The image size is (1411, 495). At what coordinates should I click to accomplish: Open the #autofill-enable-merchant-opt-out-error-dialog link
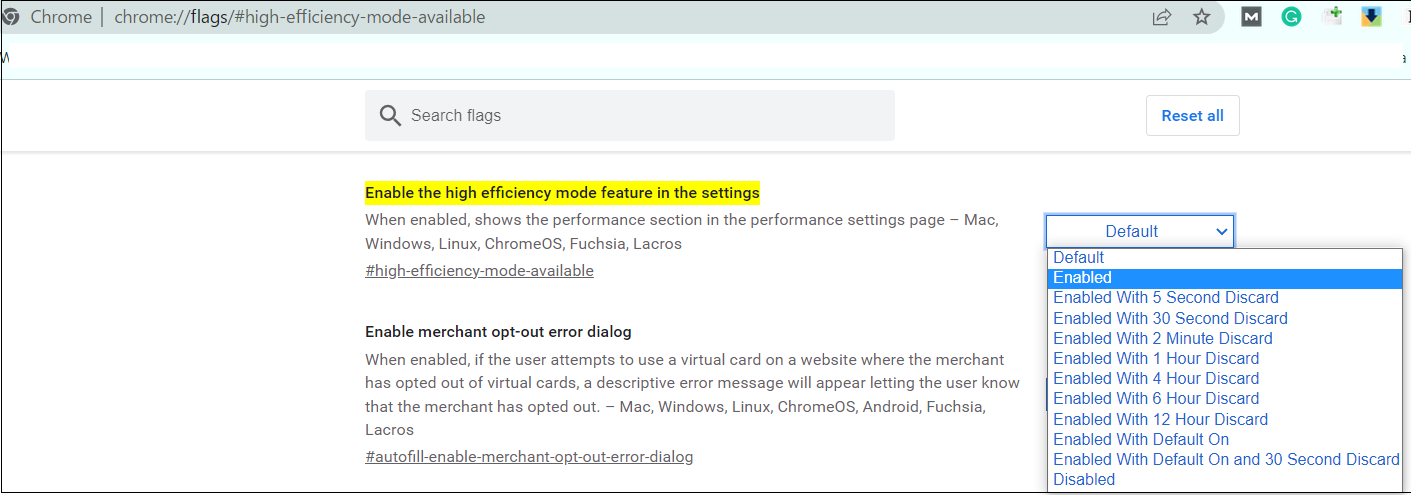[529, 457]
